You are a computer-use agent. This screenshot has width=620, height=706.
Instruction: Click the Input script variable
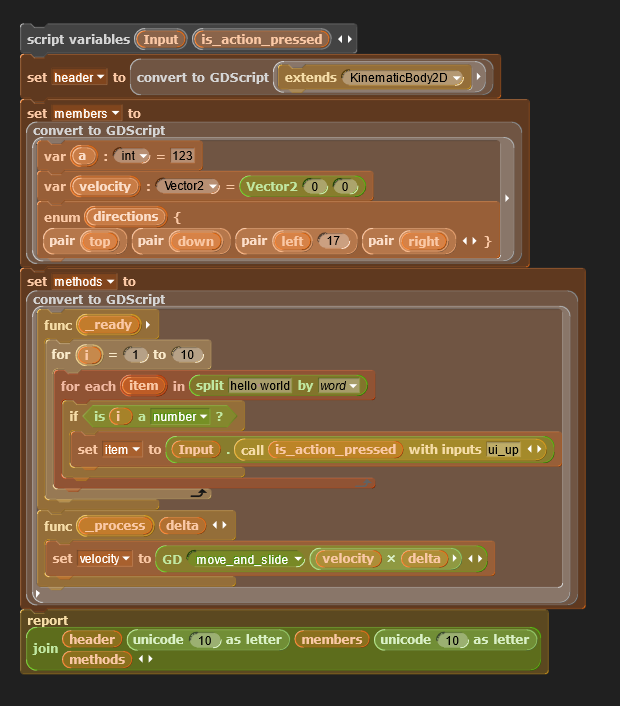[x=161, y=39]
